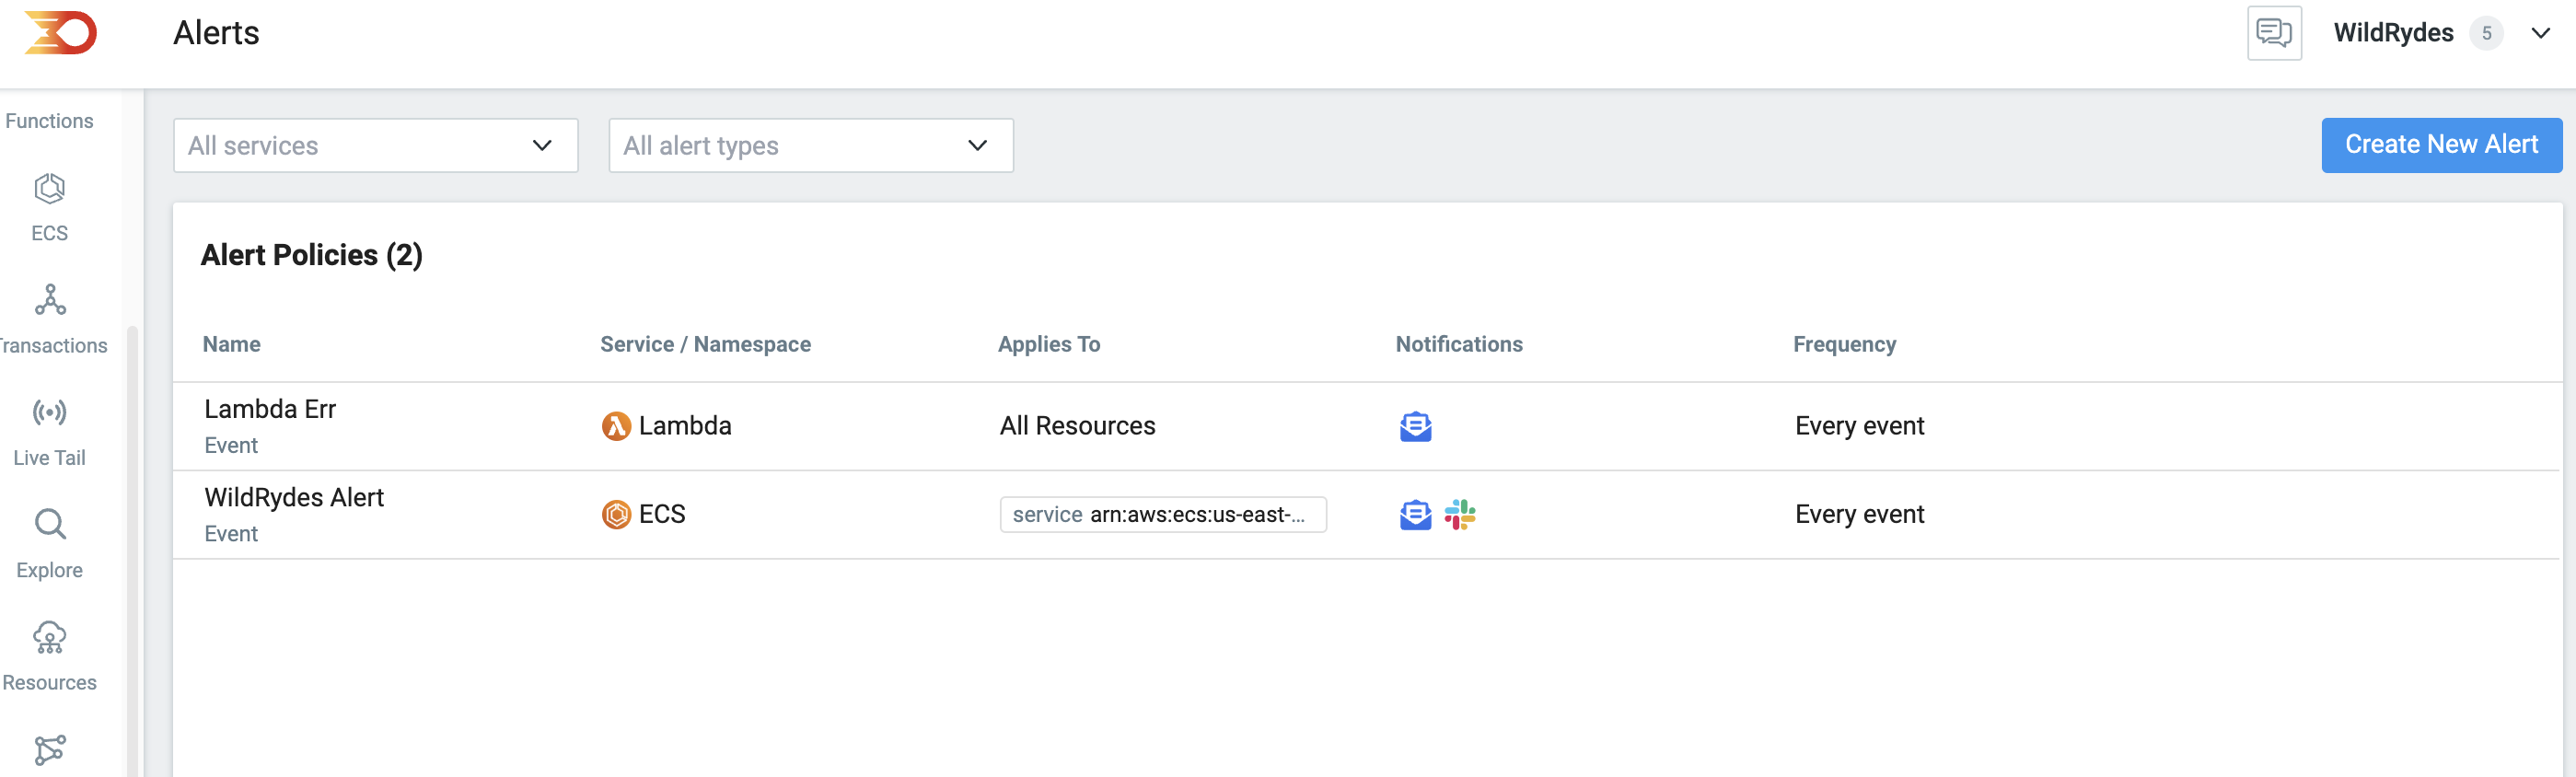This screenshot has height=777, width=2576.
Task: Open the Resources section in sidebar
Action: 49,656
